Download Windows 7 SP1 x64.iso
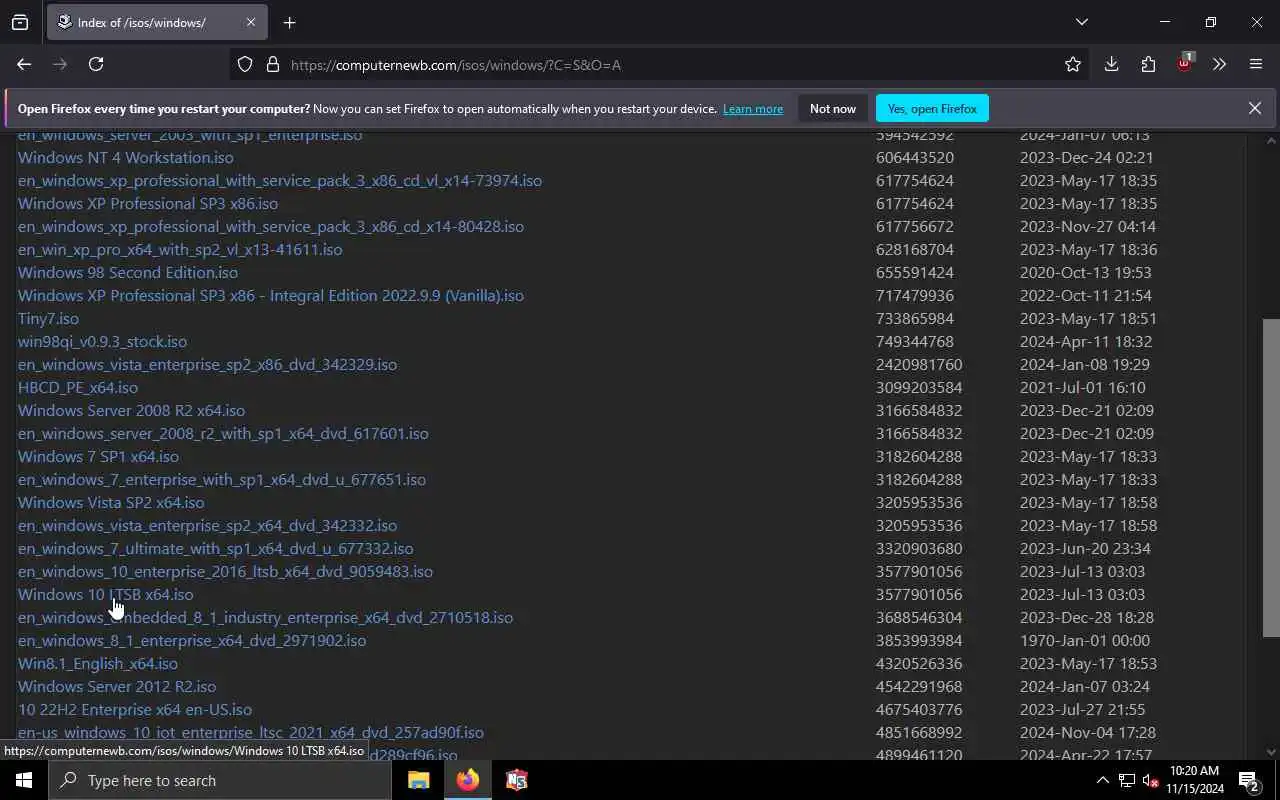Viewport: 1280px width, 800px height. click(98, 456)
